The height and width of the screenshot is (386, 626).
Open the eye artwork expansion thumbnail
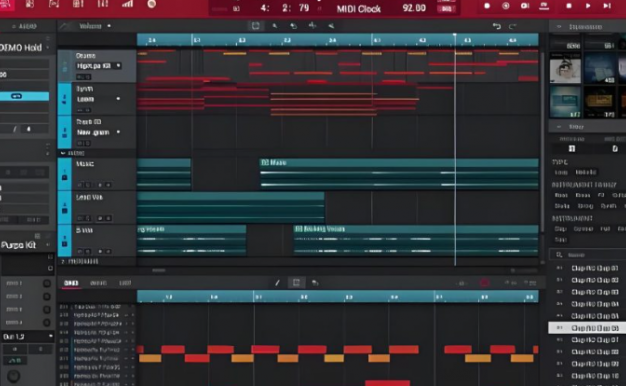click(565, 69)
